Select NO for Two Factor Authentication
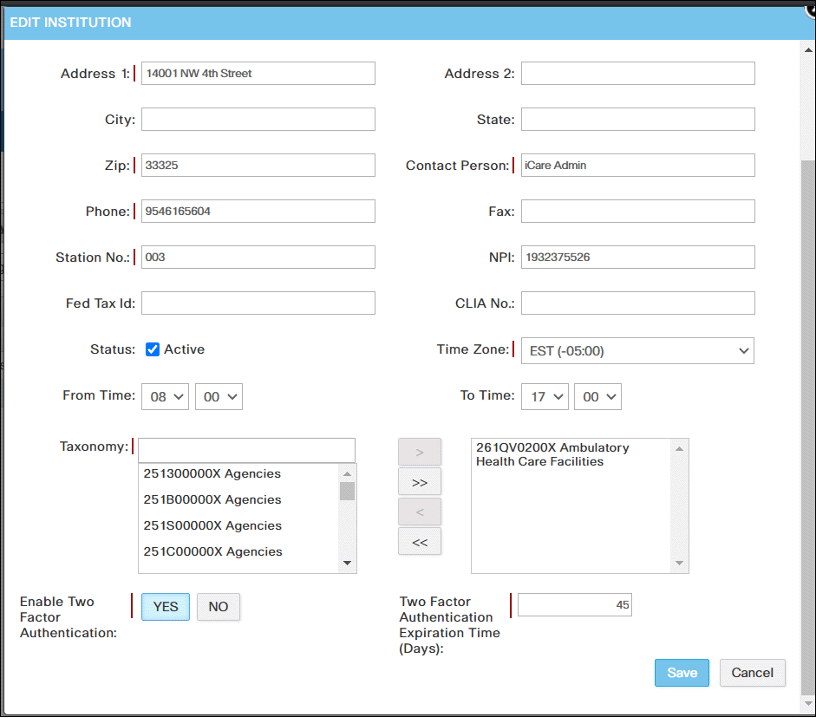The width and height of the screenshot is (816, 718). coord(218,607)
